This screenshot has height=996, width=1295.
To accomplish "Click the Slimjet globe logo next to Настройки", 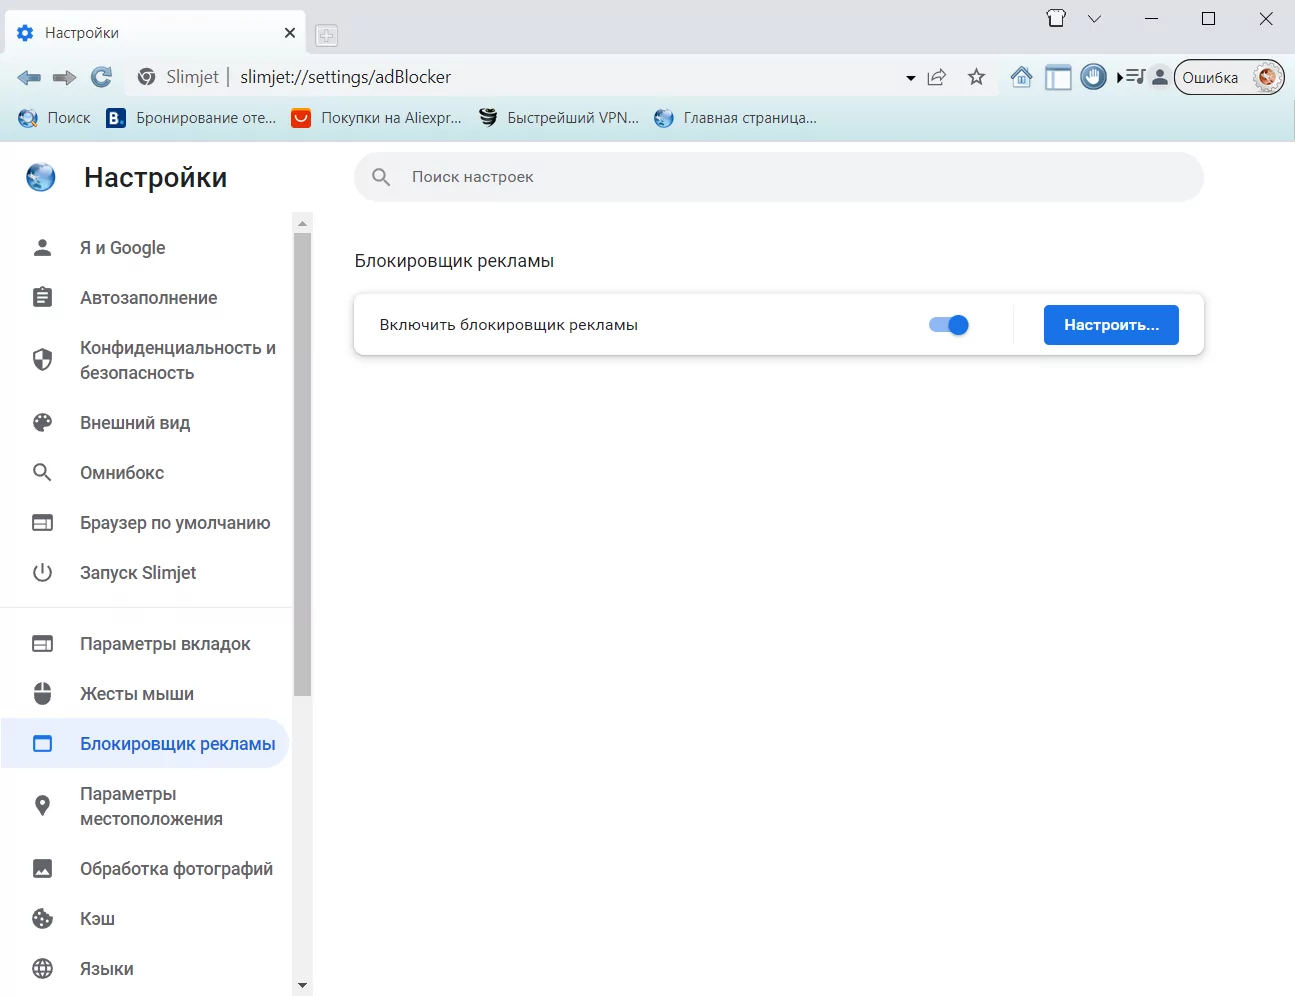I will pos(41,177).
